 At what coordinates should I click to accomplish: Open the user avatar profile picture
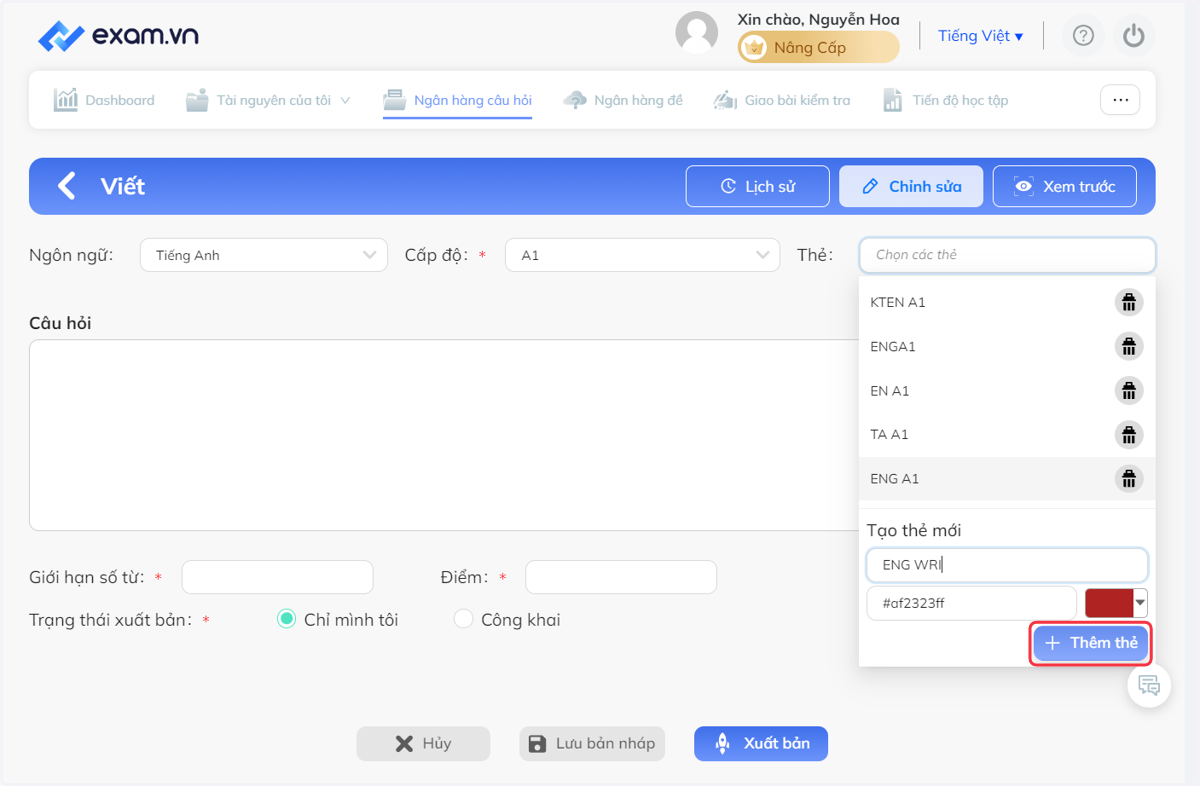pos(697,33)
